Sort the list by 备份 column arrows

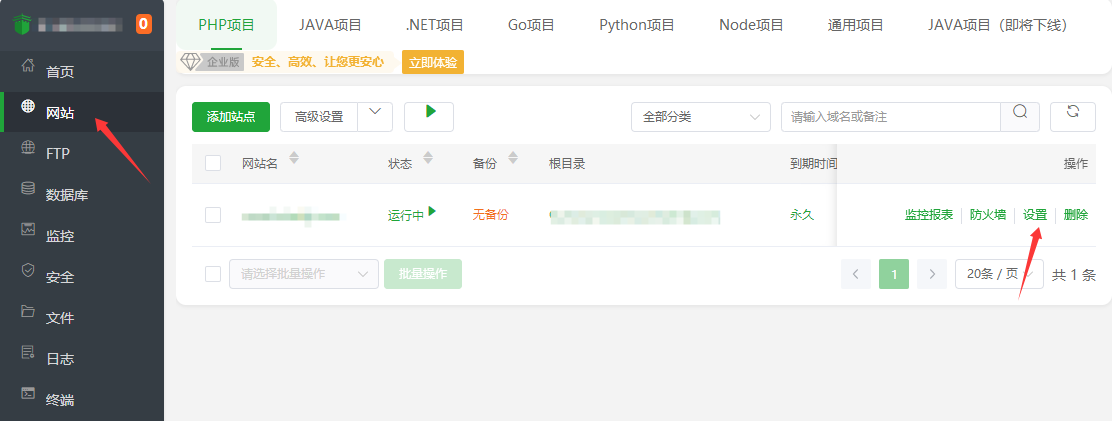[513, 159]
